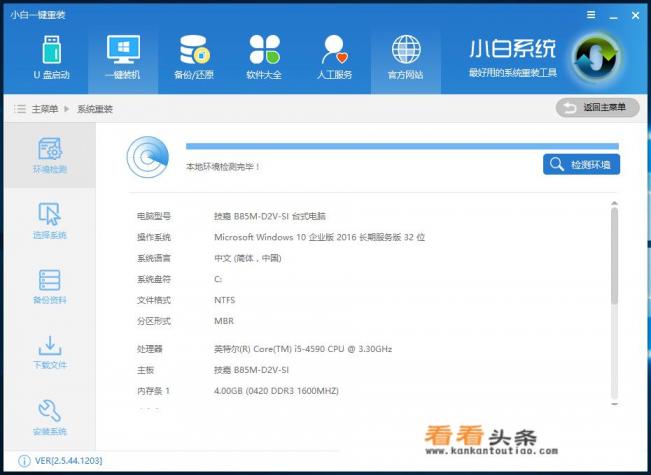The width and height of the screenshot is (651, 475).
Task: Go to the 选择系统 step
Action: click(x=50, y=221)
